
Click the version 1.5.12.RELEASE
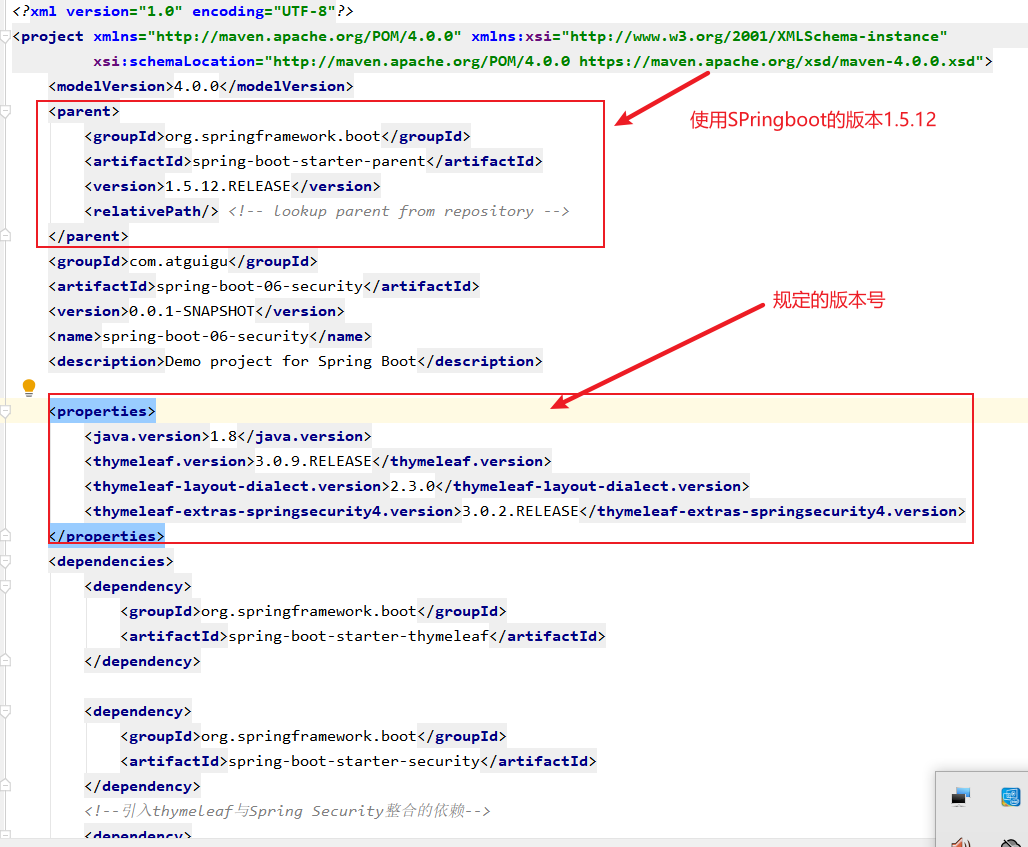tap(227, 186)
